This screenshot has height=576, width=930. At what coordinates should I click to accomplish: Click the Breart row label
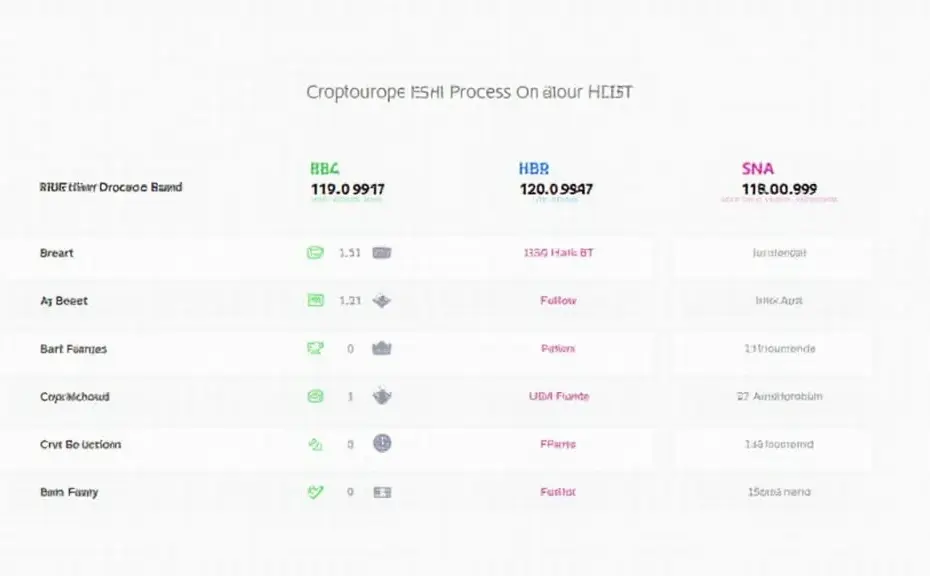click(x=57, y=253)
